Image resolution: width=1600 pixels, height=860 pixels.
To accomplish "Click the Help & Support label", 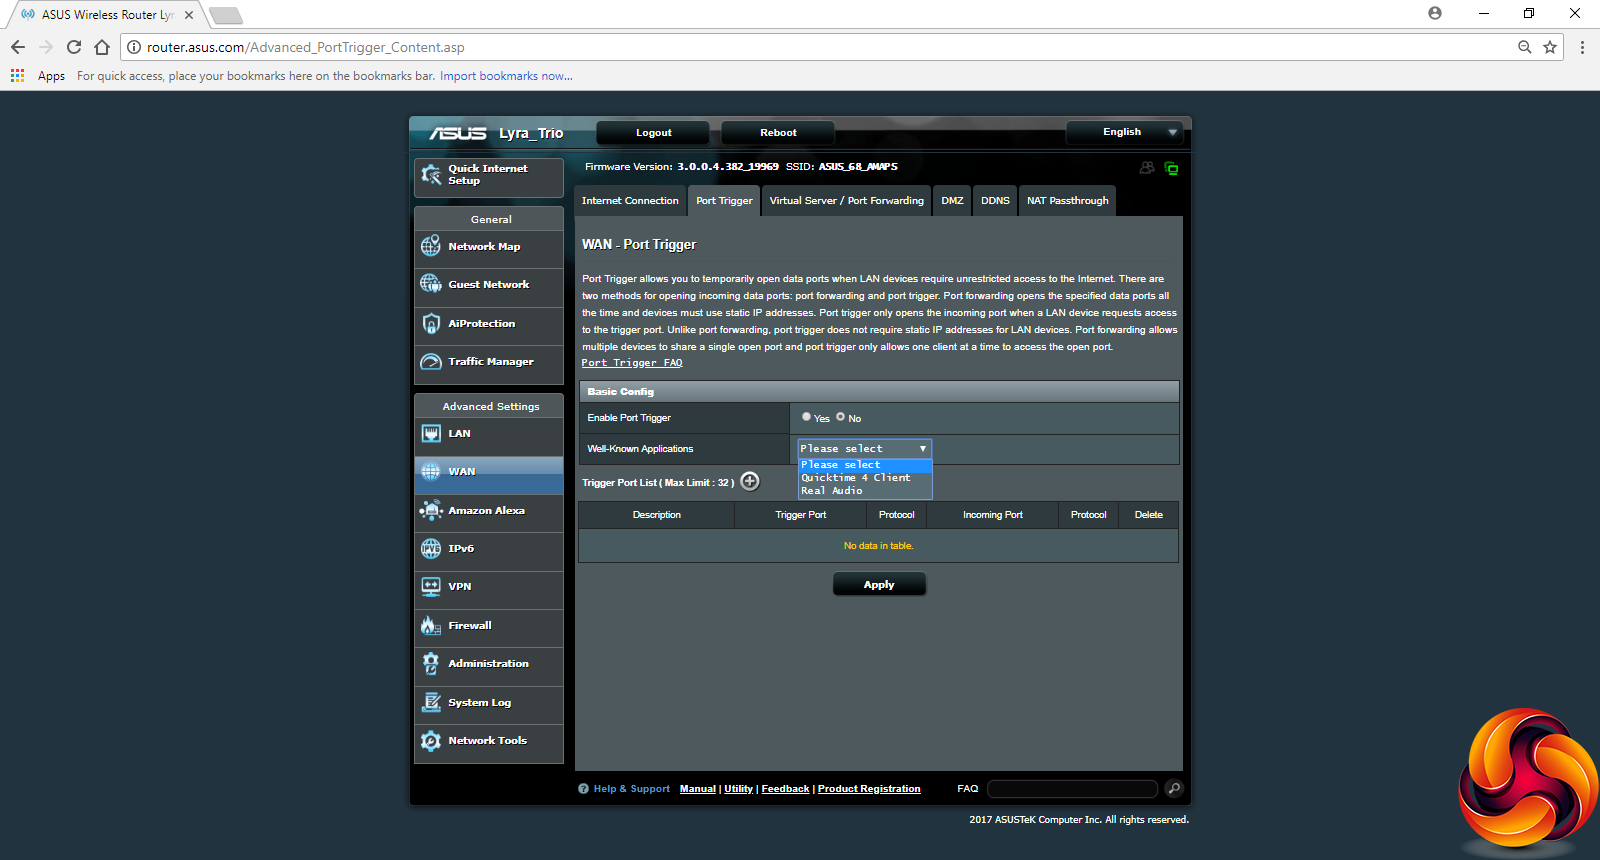I will tap(631, 789).
